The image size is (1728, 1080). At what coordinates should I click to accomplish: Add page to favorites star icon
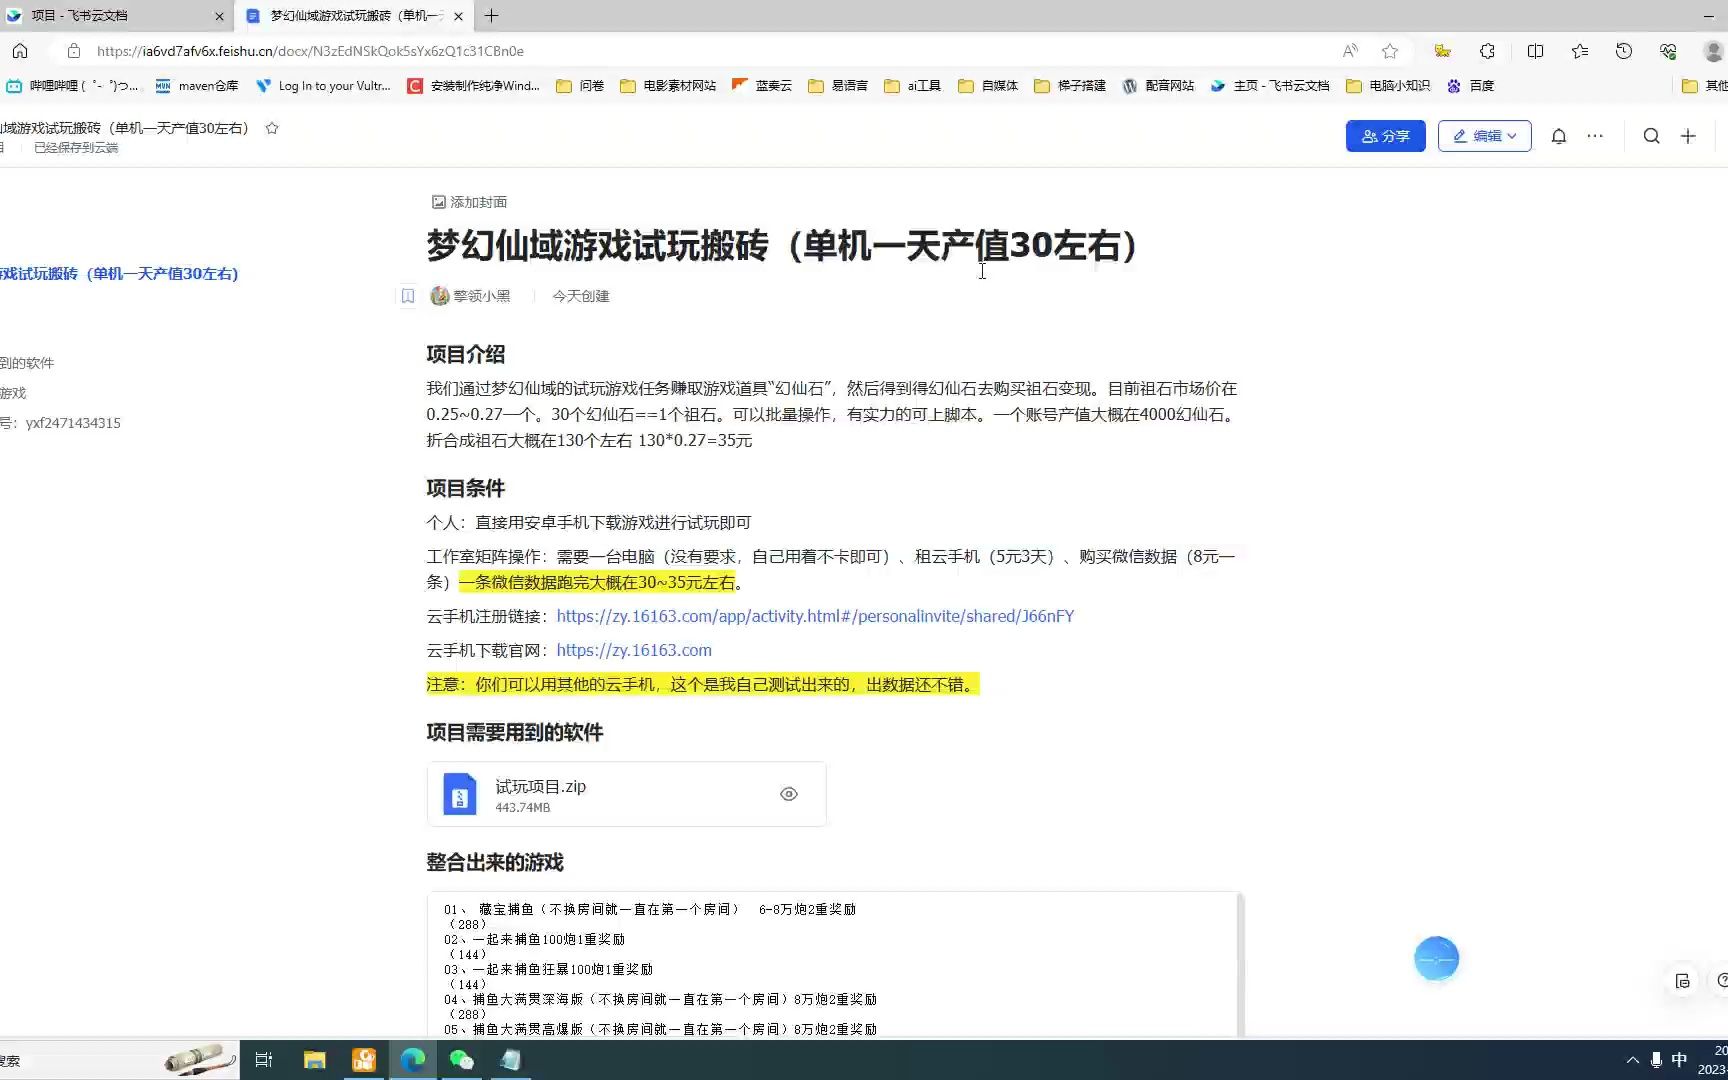click(x=1390, y=51)
